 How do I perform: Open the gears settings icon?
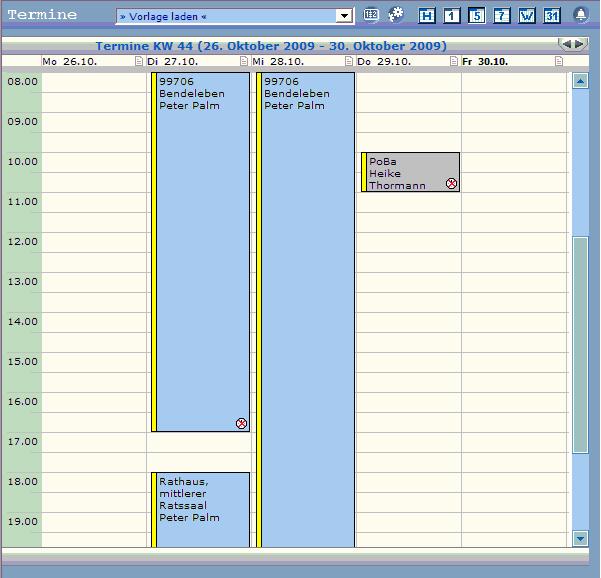click(397, 15)
